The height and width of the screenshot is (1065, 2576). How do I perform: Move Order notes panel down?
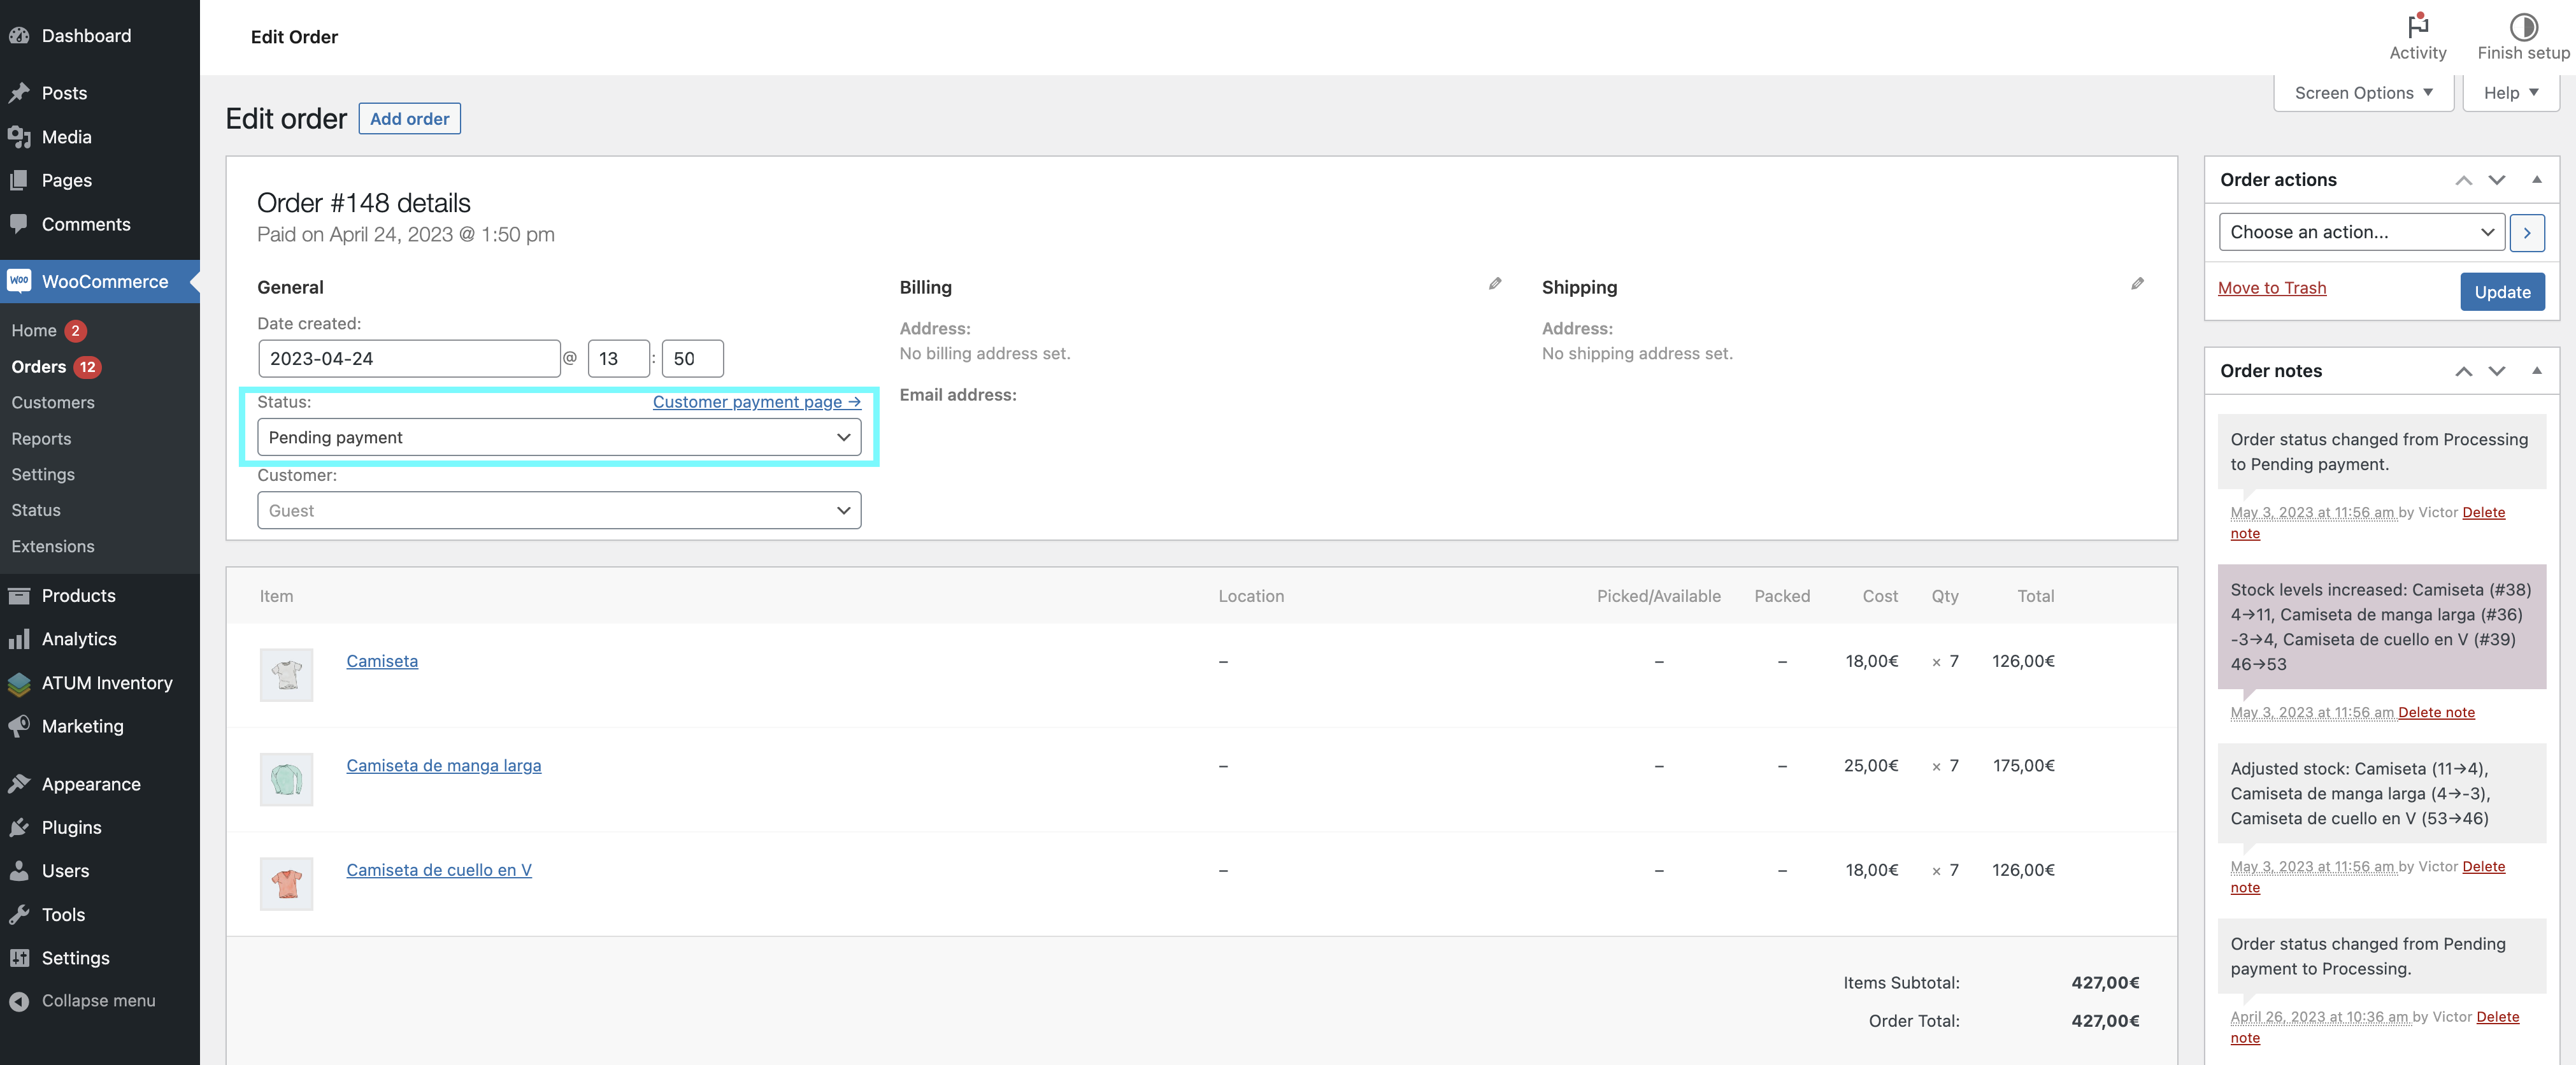pos(2497,371)
